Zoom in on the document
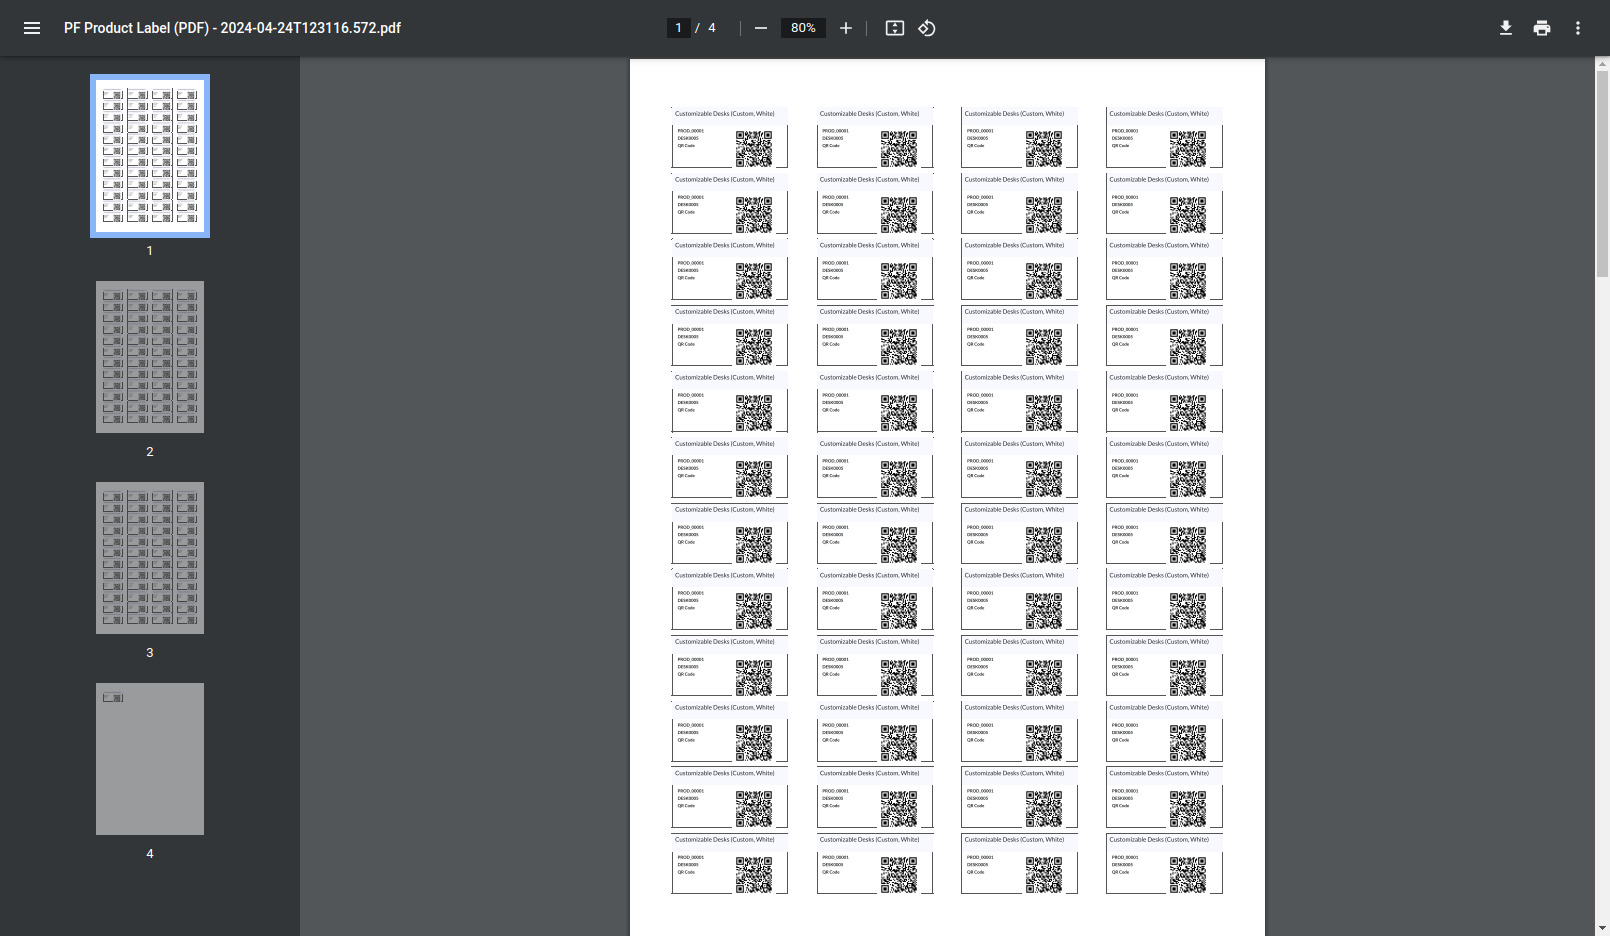Image resolution: width=1610 pixels, height=936 pixels. 845,28
